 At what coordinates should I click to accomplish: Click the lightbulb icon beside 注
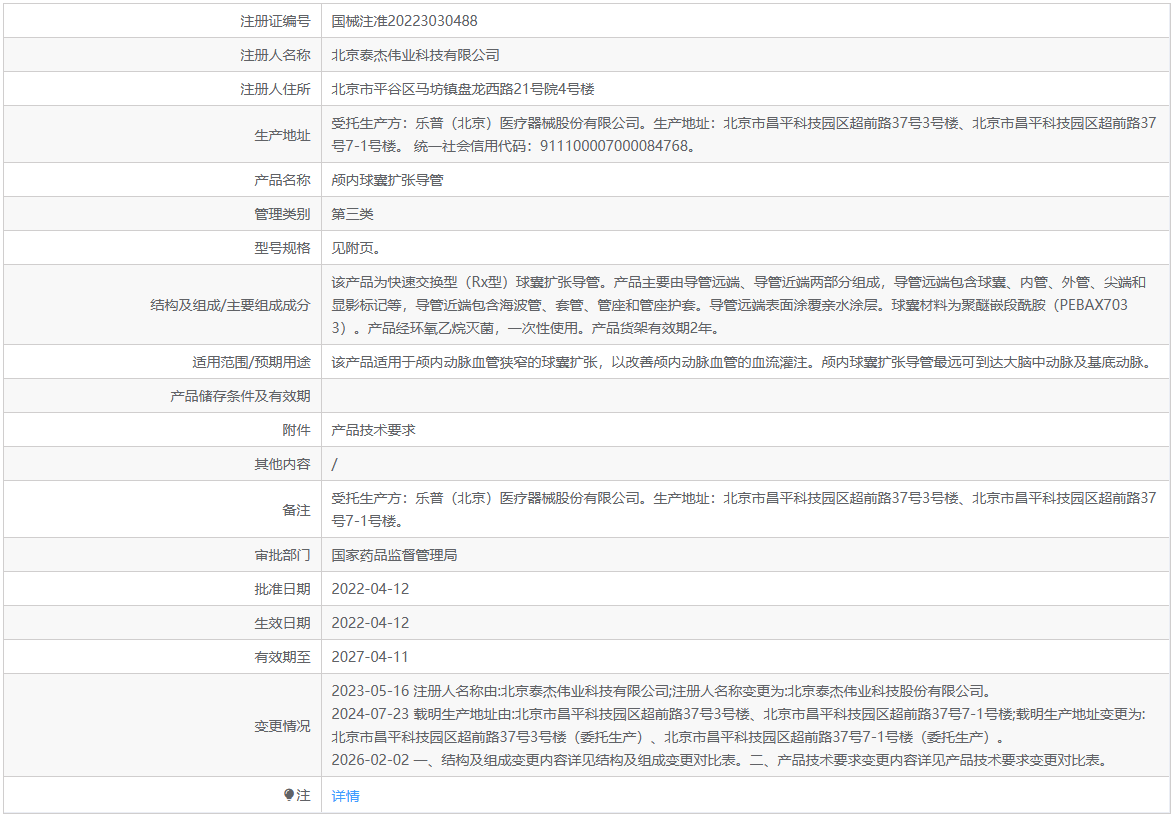(x=289, y=795)
